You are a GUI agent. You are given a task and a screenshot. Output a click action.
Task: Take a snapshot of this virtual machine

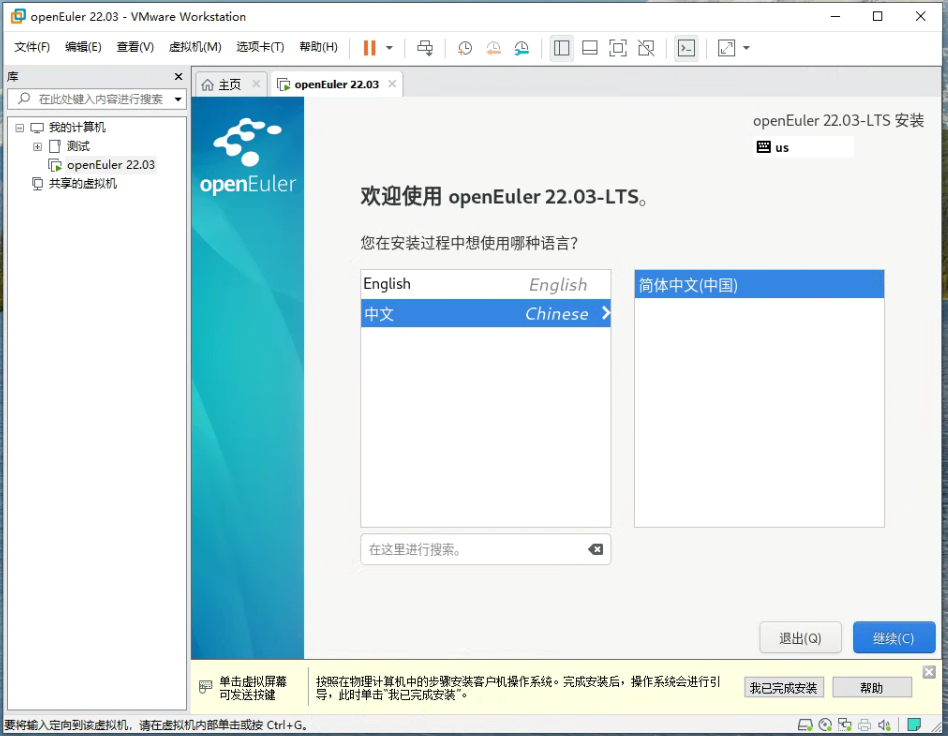464,48
